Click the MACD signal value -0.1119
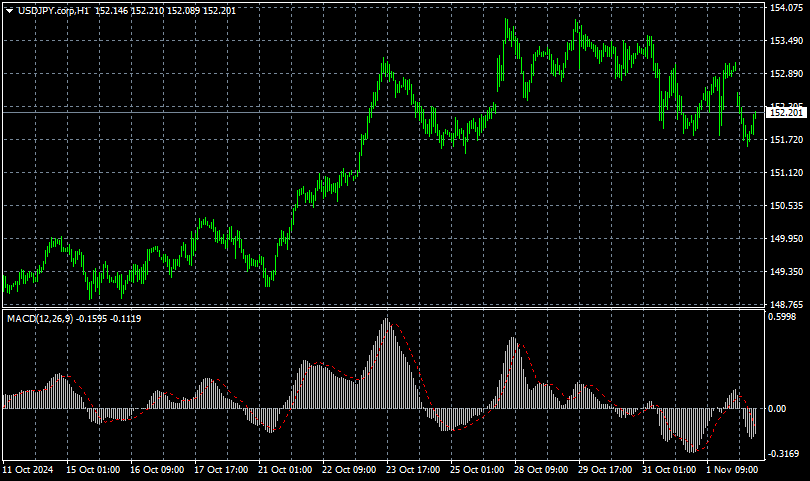Image resolution: width=810 pixels, height=481 pixels. (126, 319)
